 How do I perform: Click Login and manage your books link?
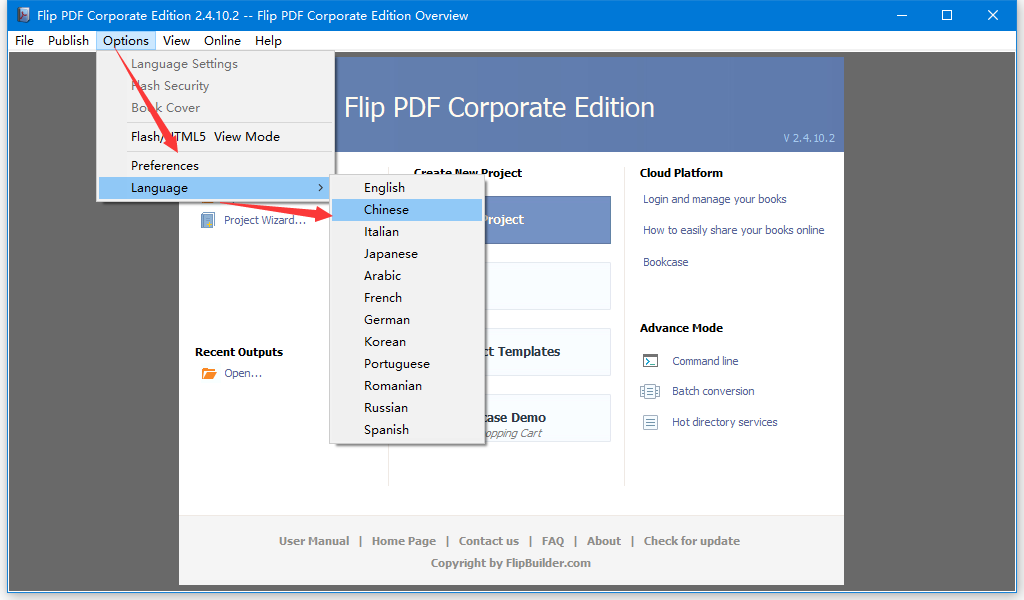tap(714, 199)
